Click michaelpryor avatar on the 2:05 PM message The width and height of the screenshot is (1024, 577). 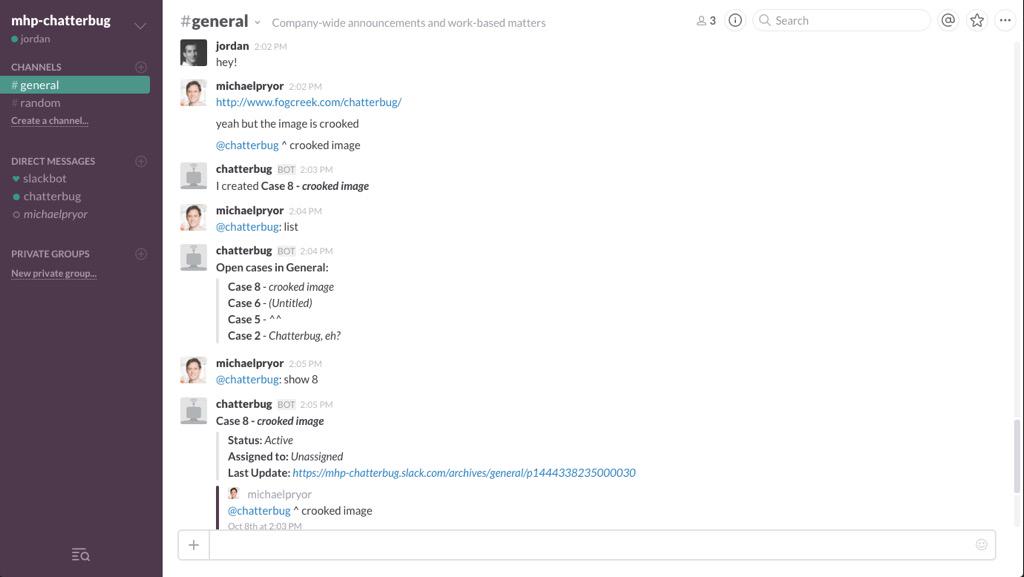[x=193, y=370]
